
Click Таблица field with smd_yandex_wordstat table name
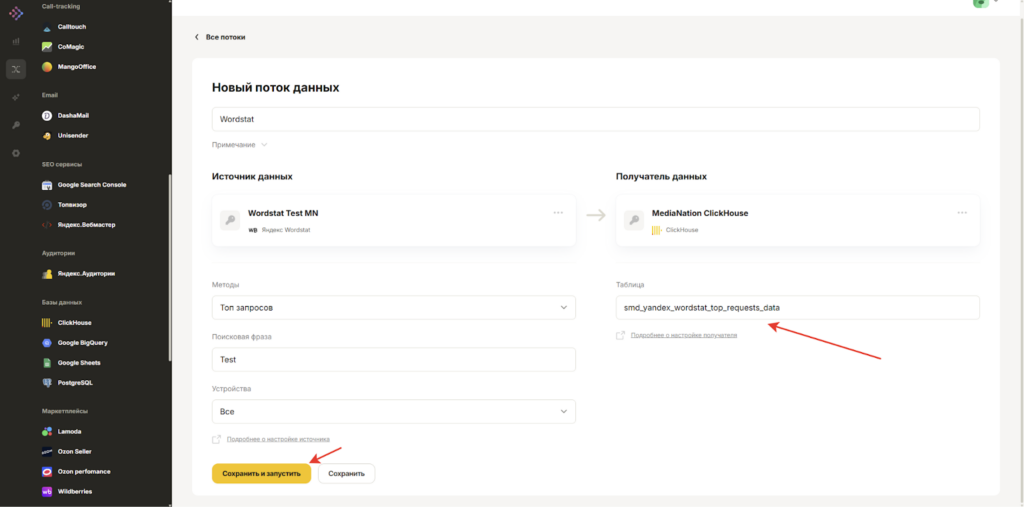point(797,308)
